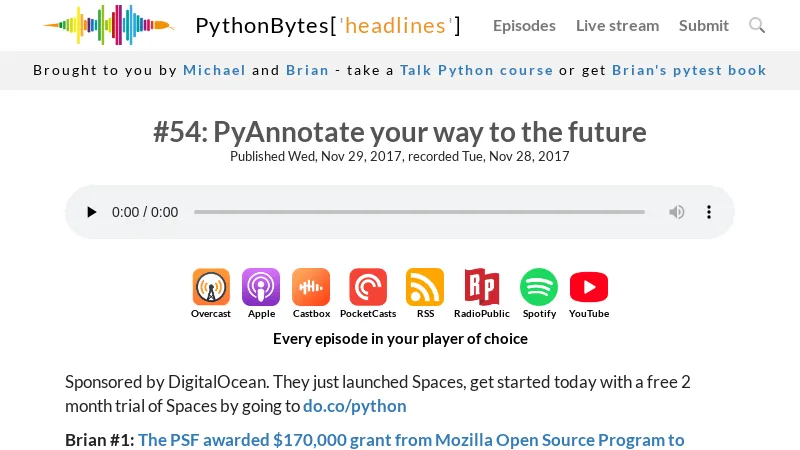
Task: Click the search magnifier icon
Action: tap(757, 25)
